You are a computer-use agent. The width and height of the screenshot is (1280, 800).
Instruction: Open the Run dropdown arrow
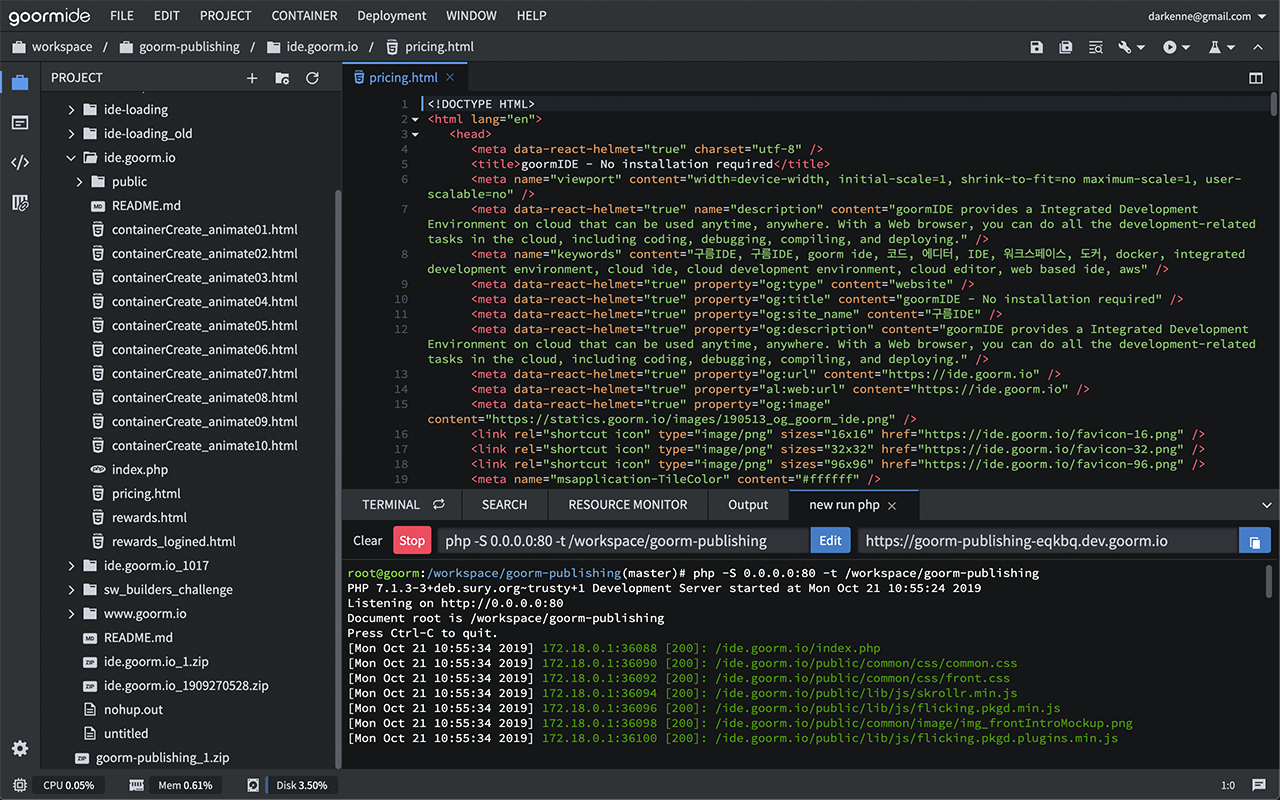coord(1185,46)
